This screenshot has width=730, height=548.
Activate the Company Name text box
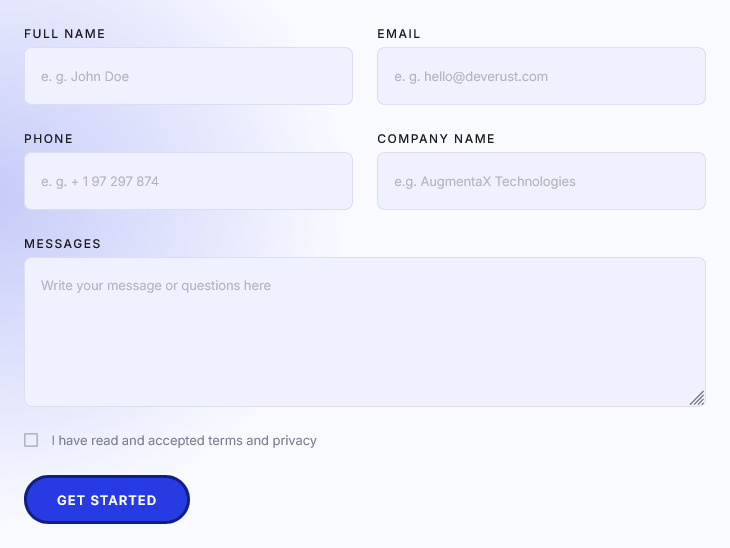(x=541, y=181)
